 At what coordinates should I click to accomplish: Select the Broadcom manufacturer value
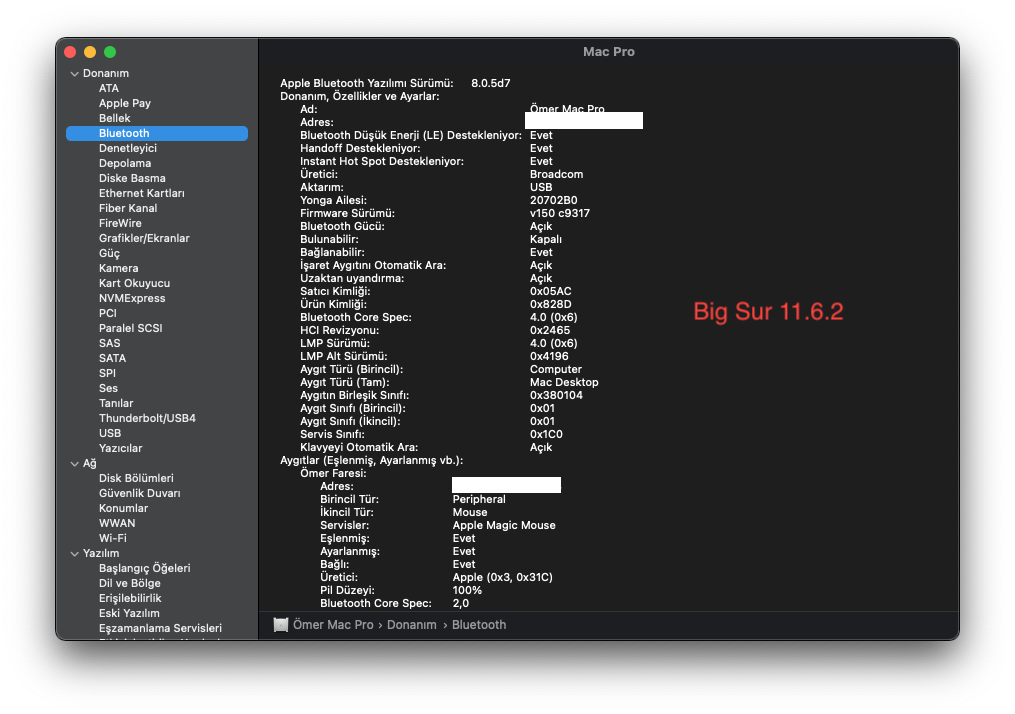point(556,174)
